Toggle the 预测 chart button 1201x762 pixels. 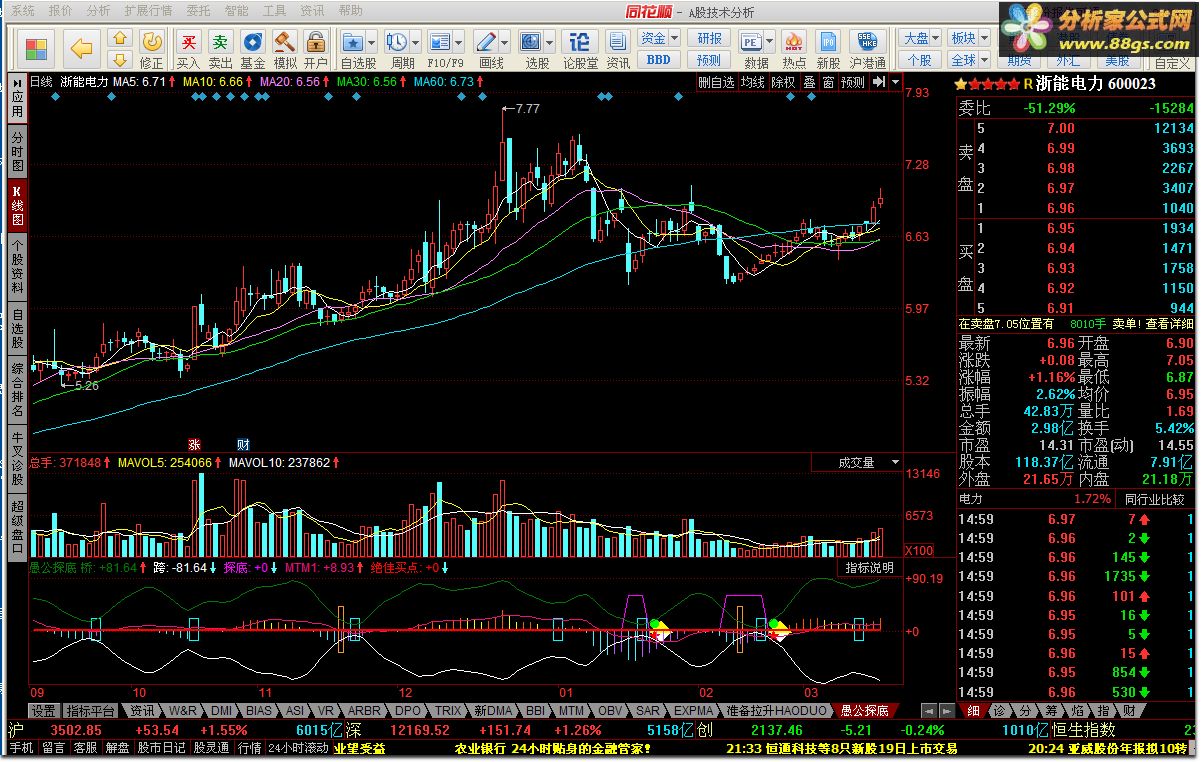click(x=852, y=82)
